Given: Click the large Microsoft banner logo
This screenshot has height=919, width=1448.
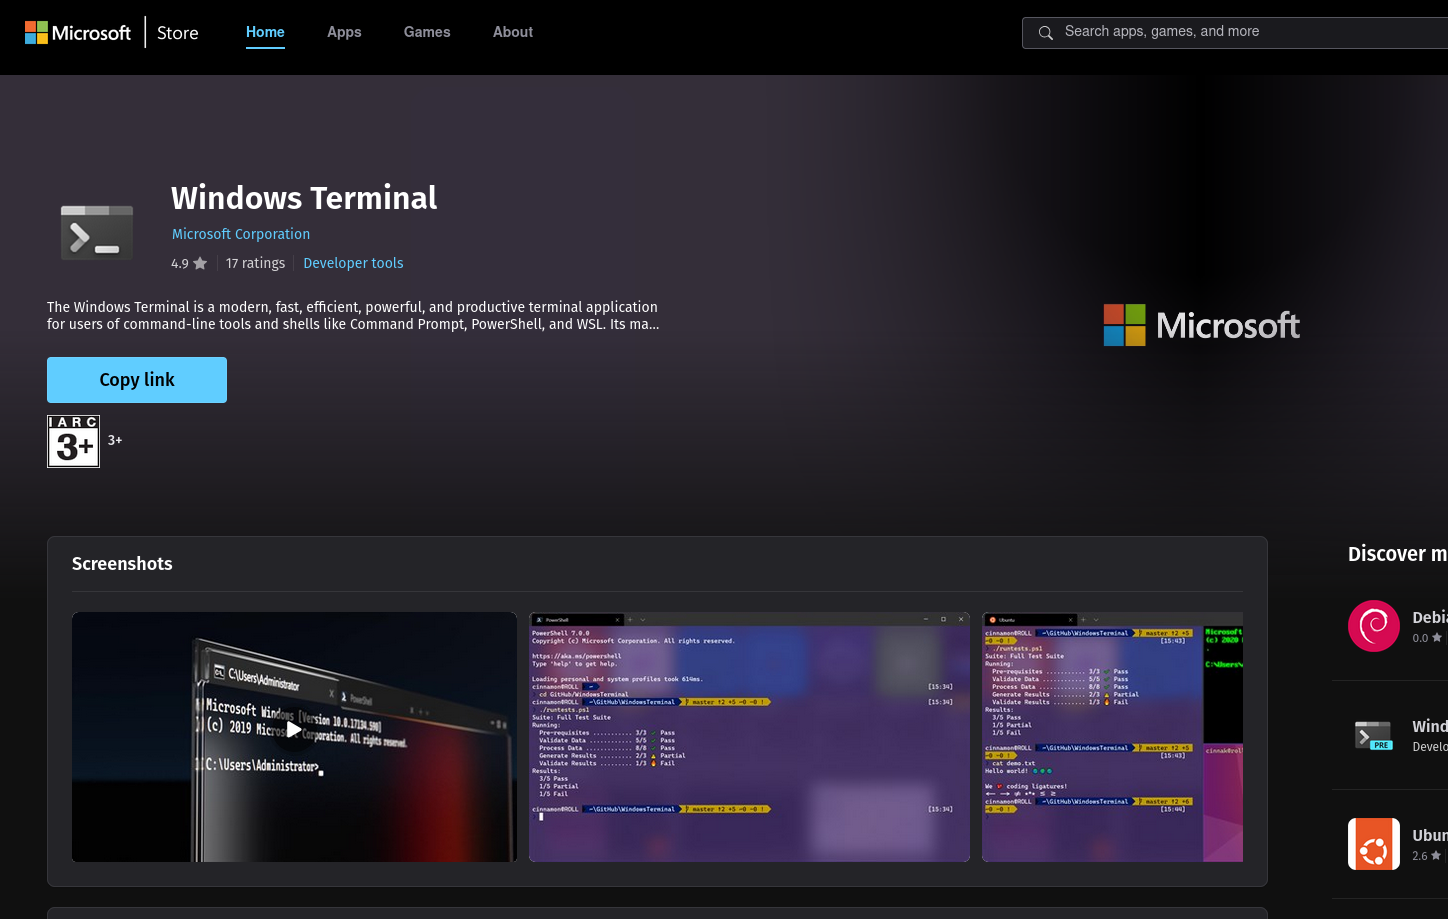Looking at the screenshot, I should pos(1202,325).
